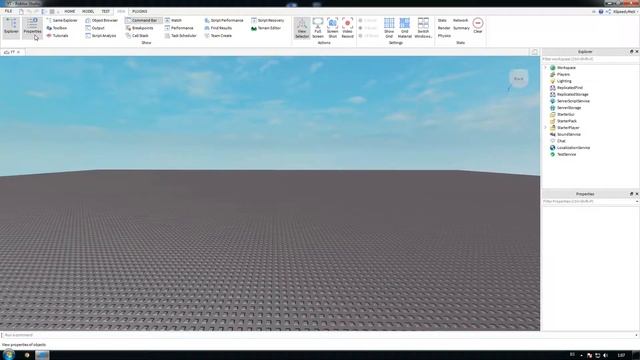640x360 pixels.
Task: Switch to the MODEL ribbon tab
Action: click(x=88, y=11)
